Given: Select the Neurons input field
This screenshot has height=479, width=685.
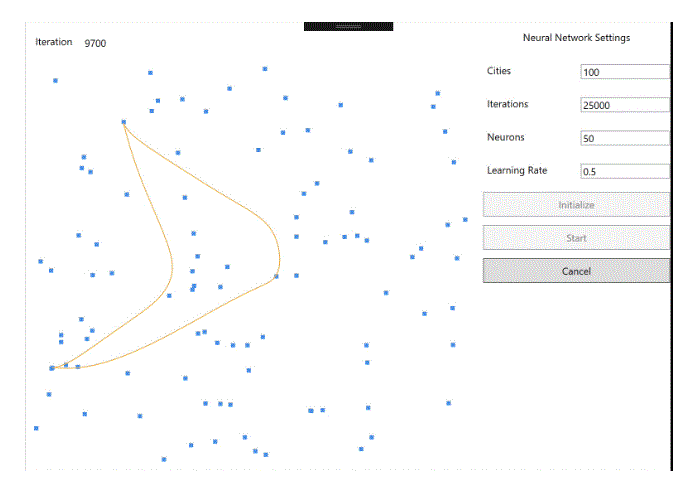Looking at the screenshot, I should pos(624,138).
